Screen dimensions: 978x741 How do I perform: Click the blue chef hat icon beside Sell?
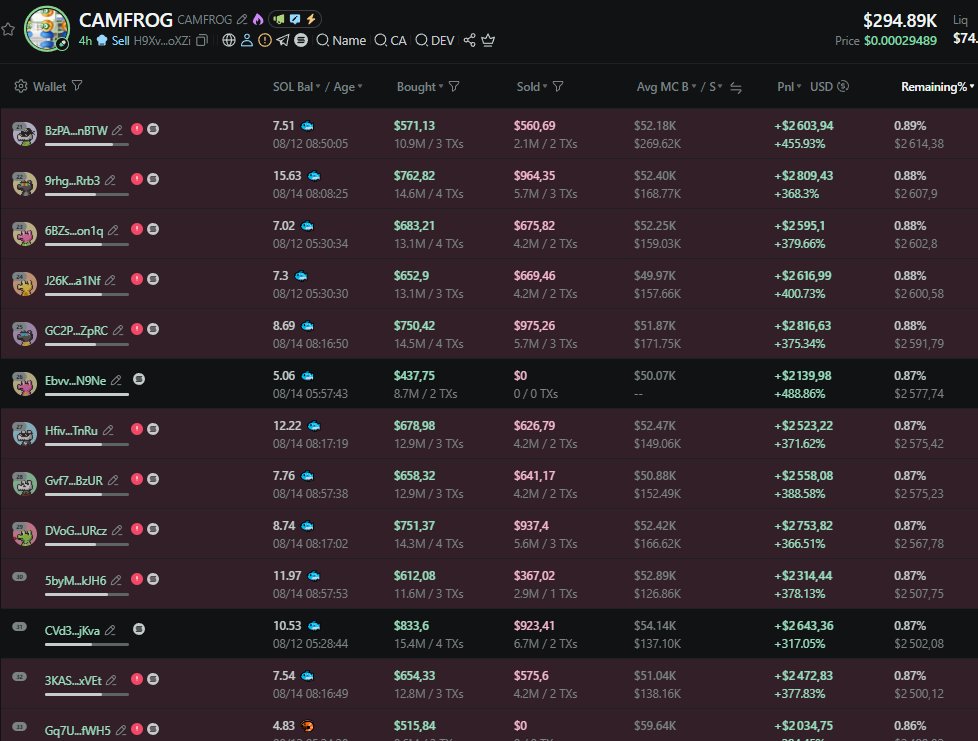(x=102, y=41)
